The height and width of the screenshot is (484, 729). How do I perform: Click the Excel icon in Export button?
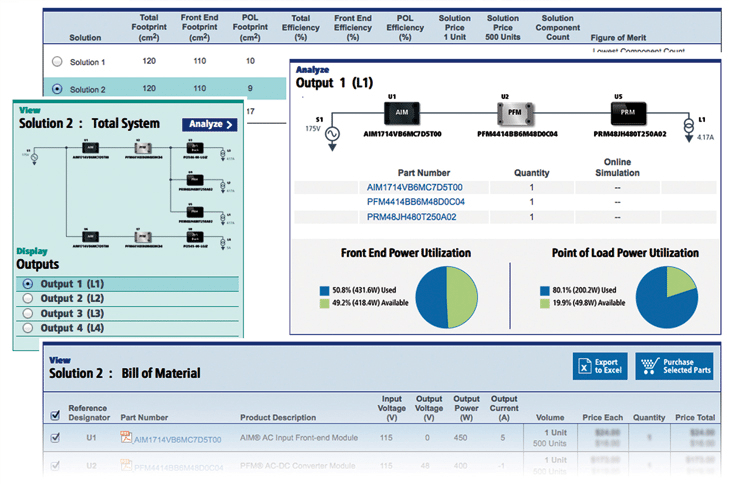click(x=583, y=366)
